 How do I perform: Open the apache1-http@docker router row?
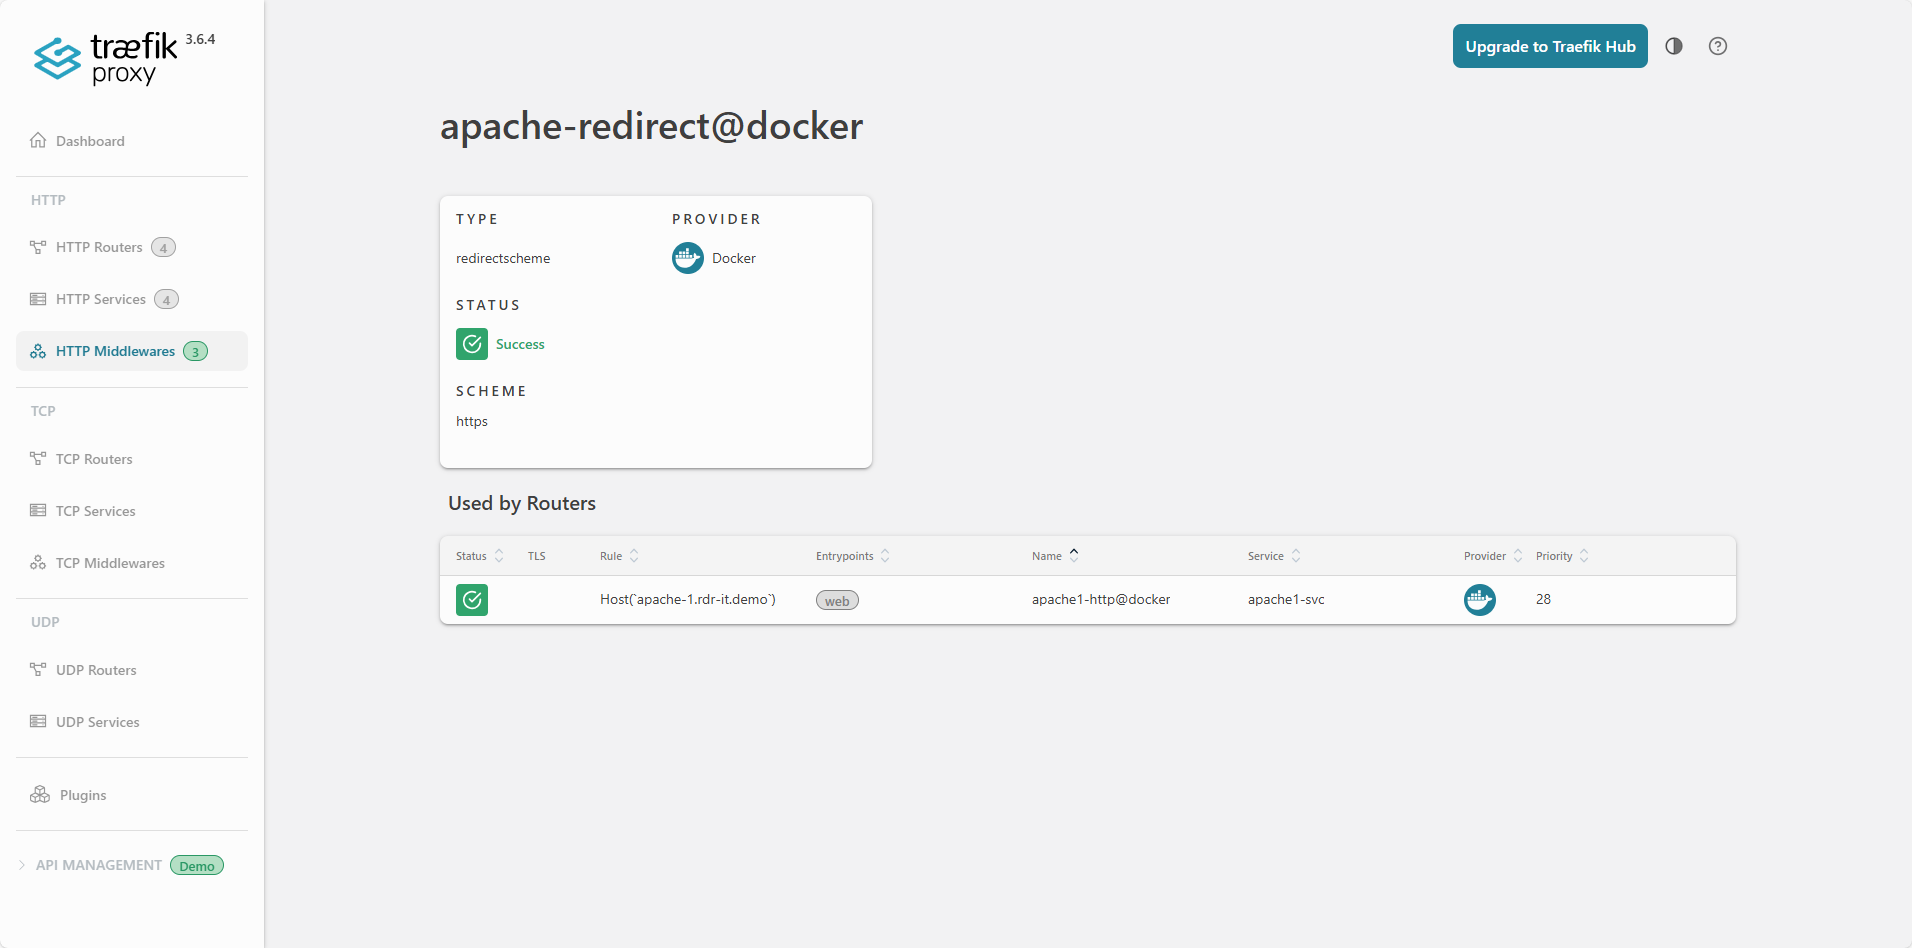[x=1100, y=600]
